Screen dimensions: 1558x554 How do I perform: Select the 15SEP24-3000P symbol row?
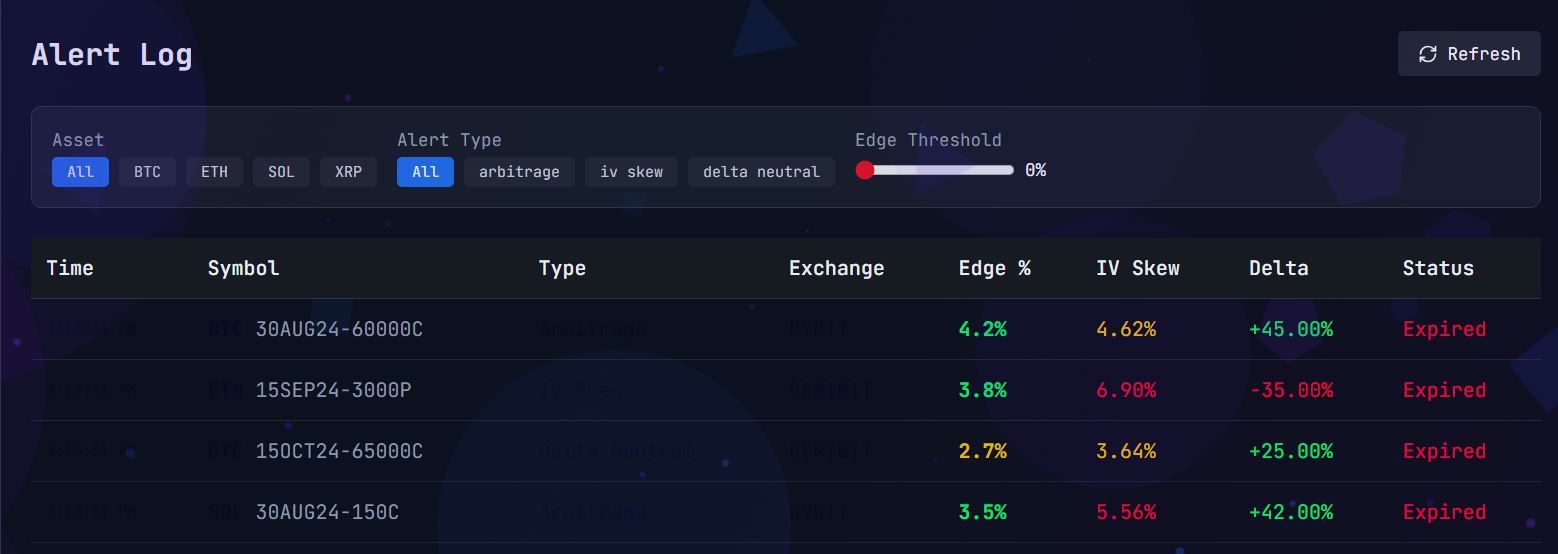[x=785, y=390]
